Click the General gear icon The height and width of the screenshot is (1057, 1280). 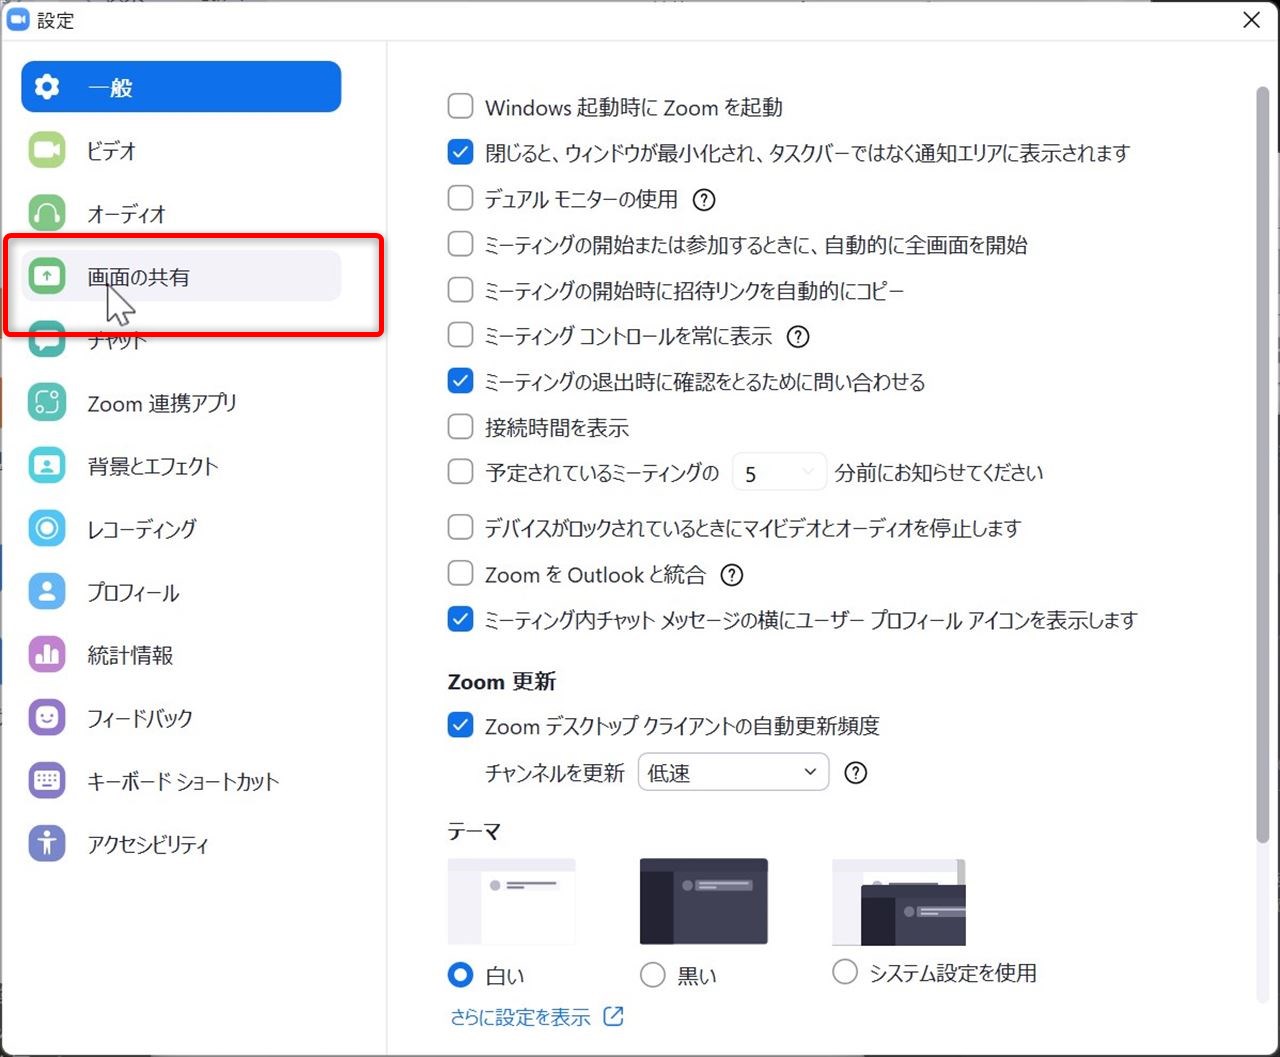(47, 87)
